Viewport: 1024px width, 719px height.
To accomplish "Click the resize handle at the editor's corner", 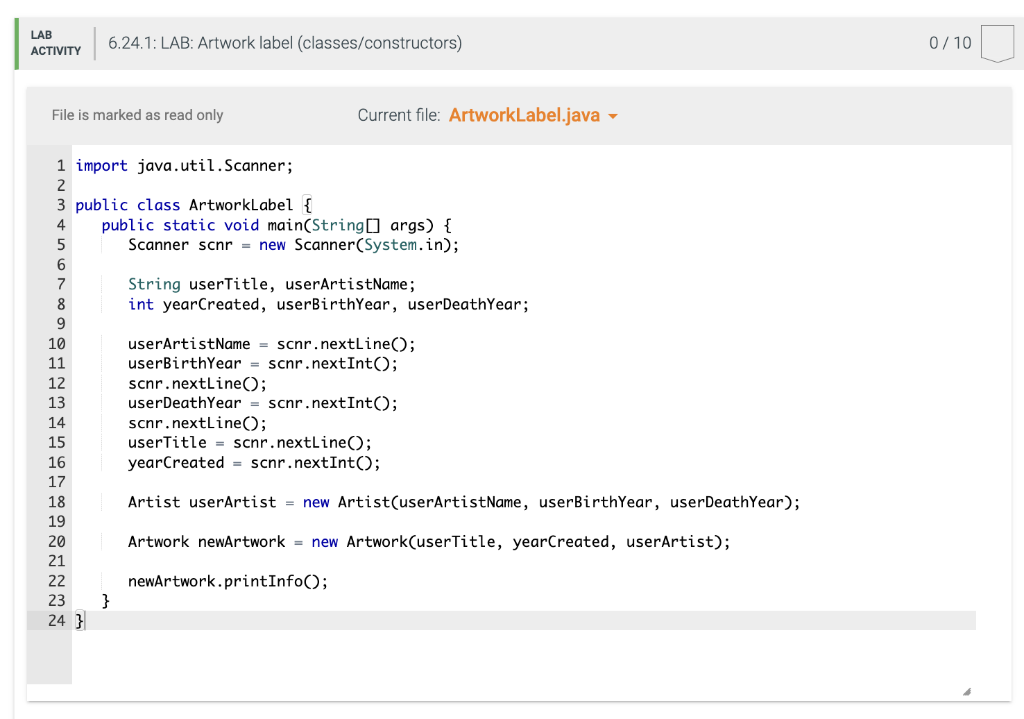I will 966,690.
